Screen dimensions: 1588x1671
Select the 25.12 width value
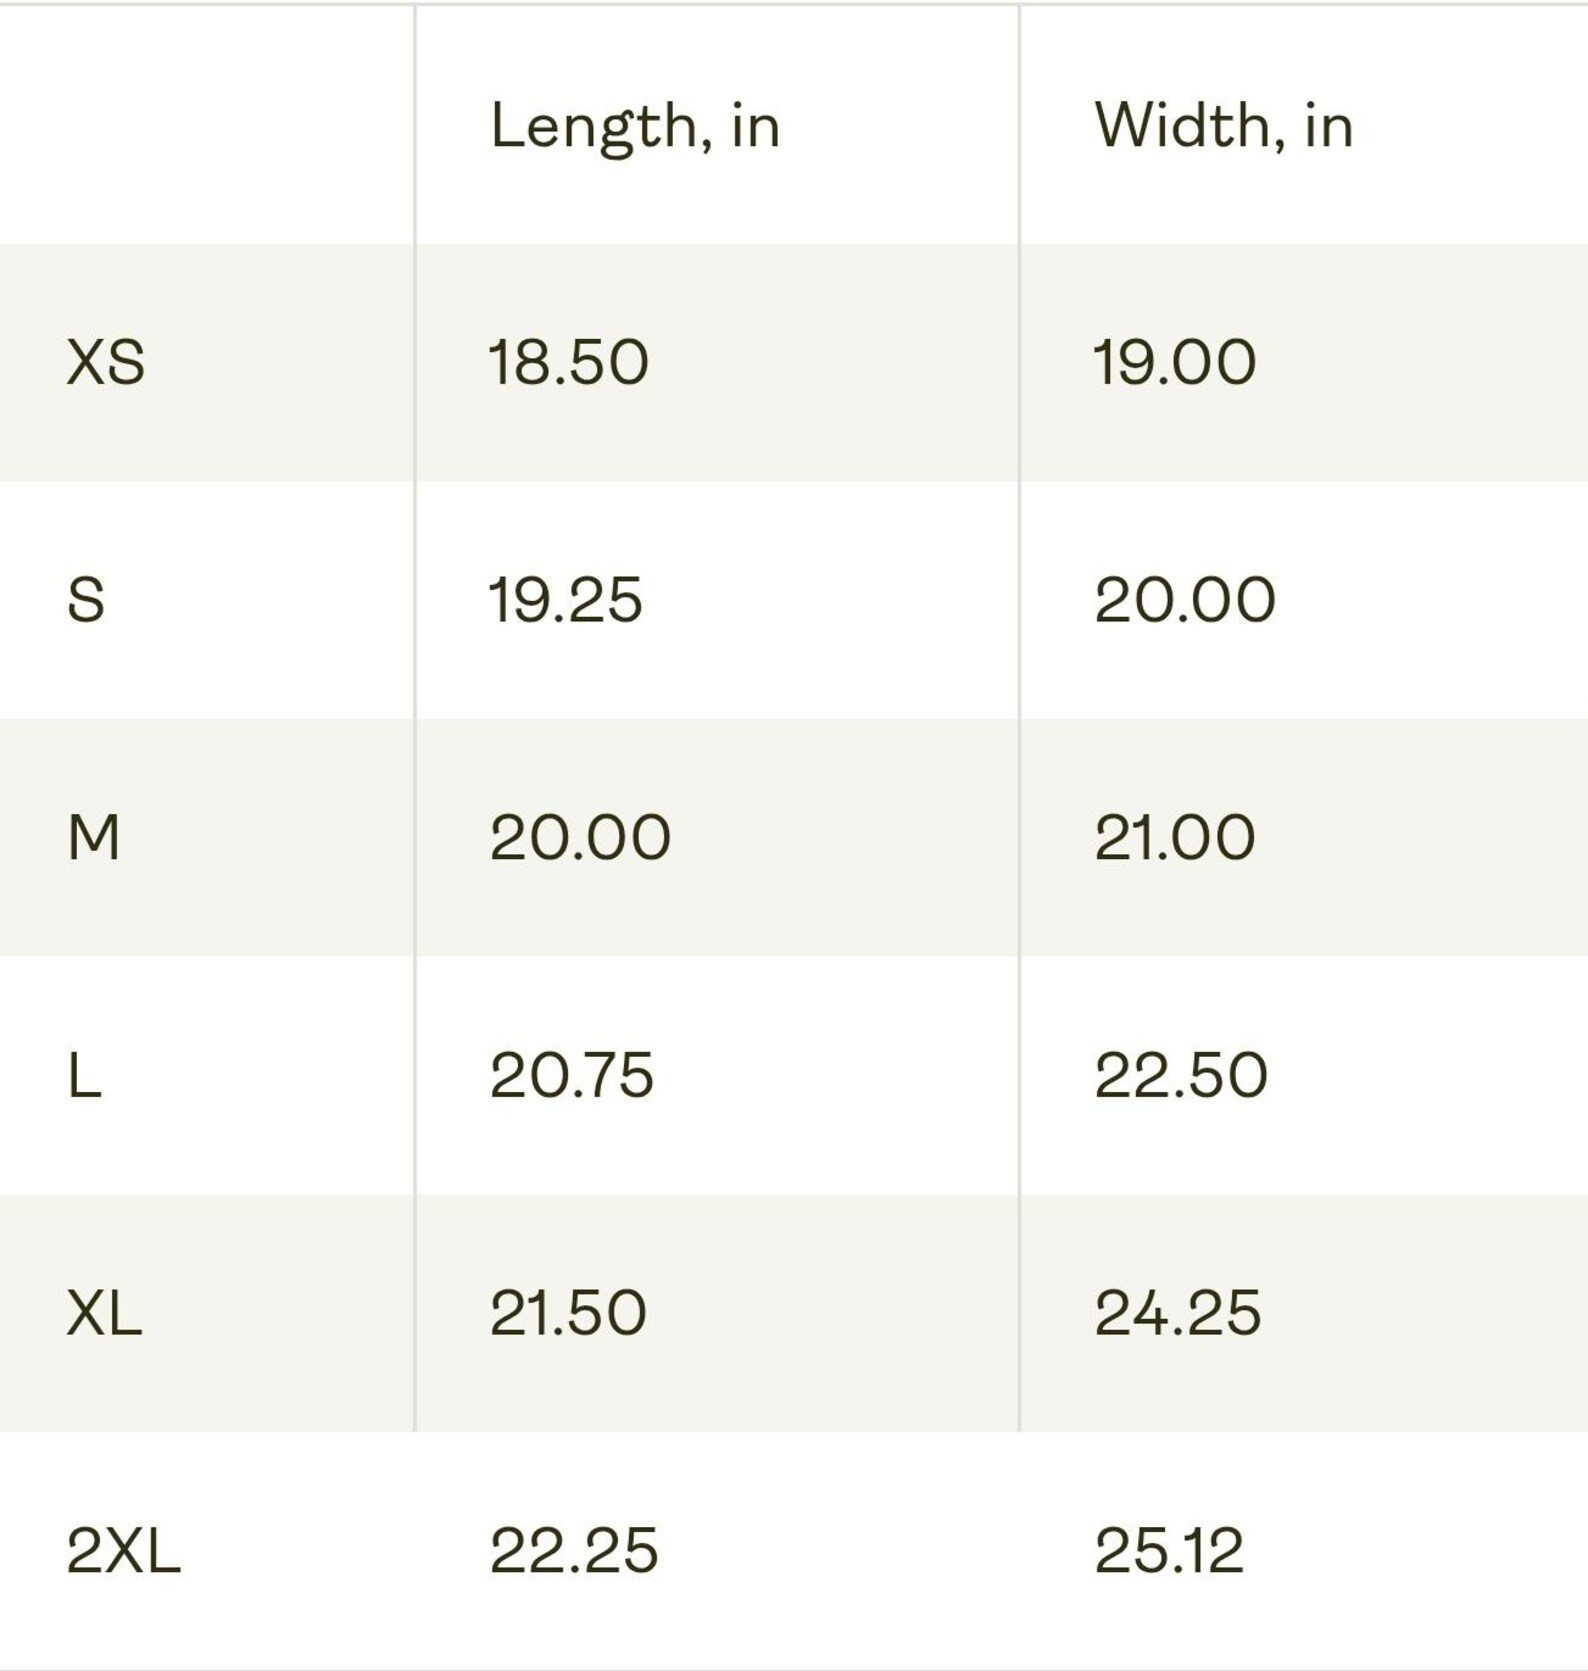1169,1550
